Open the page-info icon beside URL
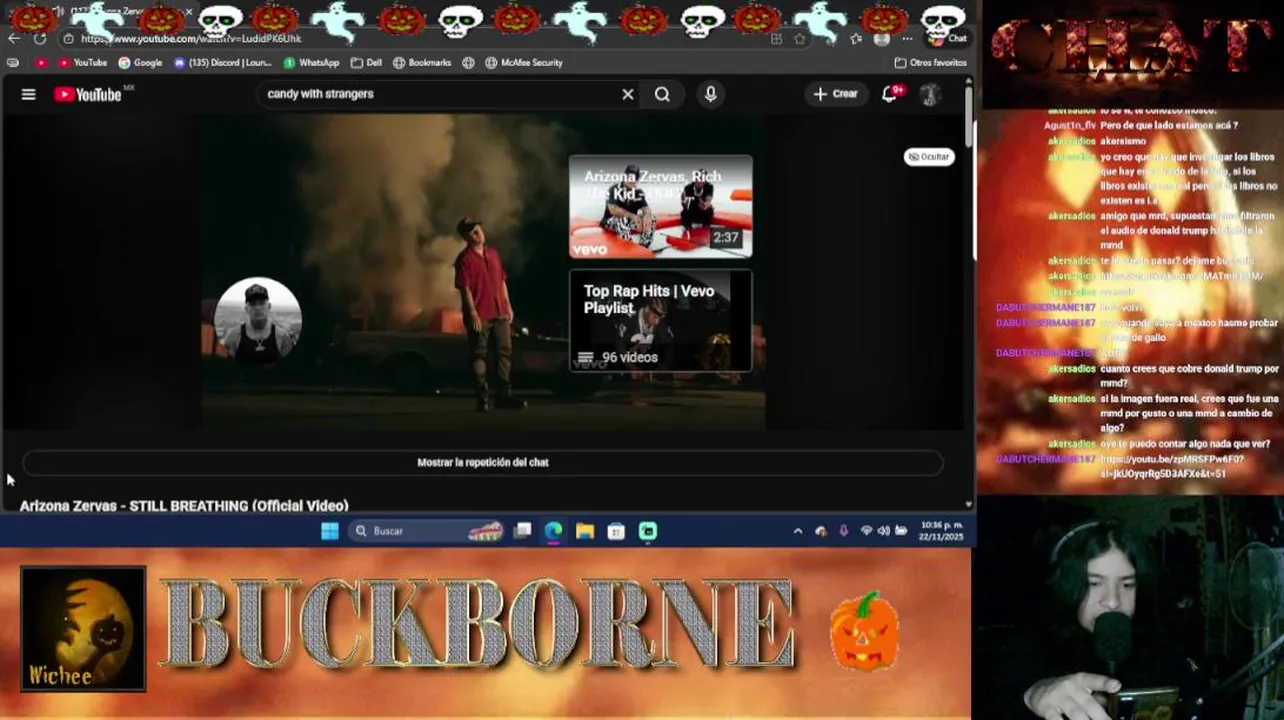Viewport: 1284px width, 720px height. click(x=68, y=38)
